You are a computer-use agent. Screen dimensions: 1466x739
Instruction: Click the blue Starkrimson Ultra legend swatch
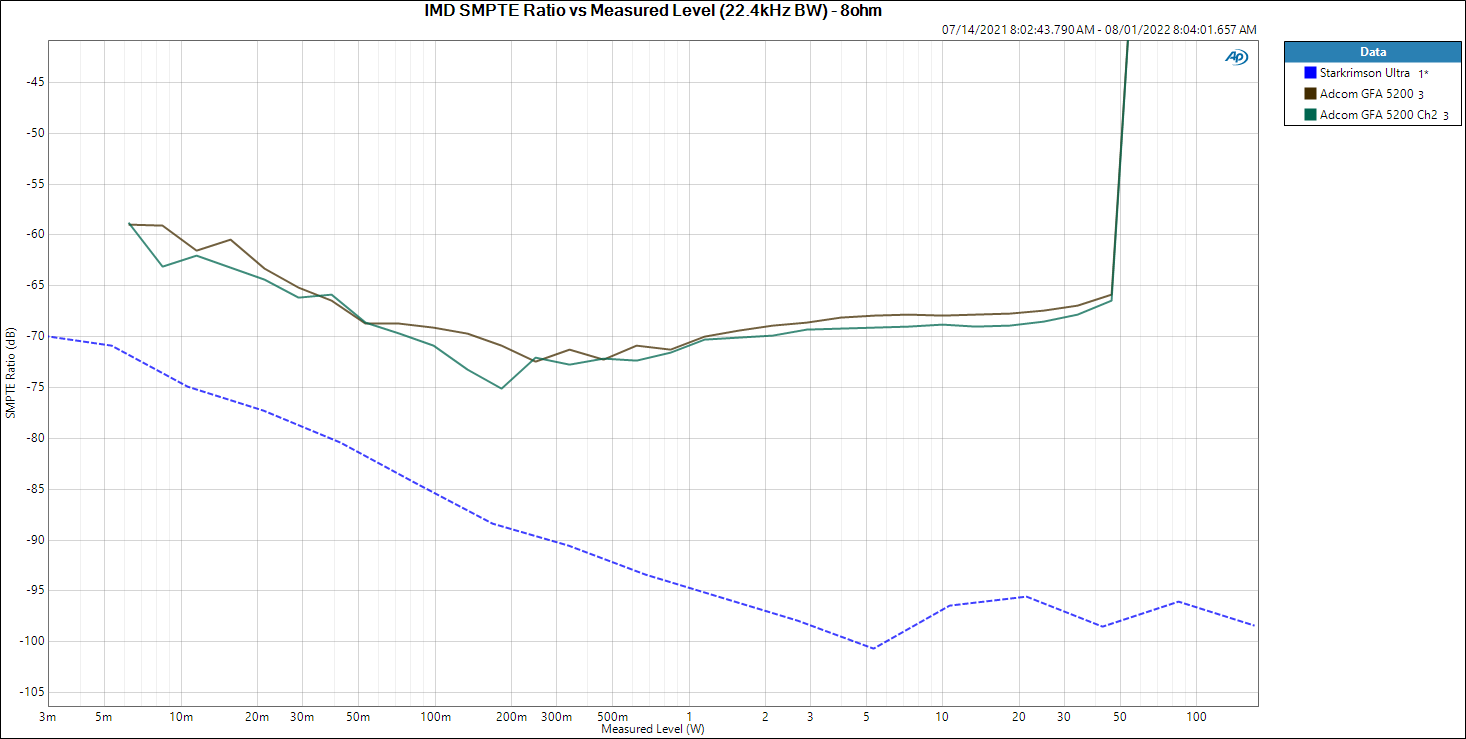click(x=1310, y=73)
